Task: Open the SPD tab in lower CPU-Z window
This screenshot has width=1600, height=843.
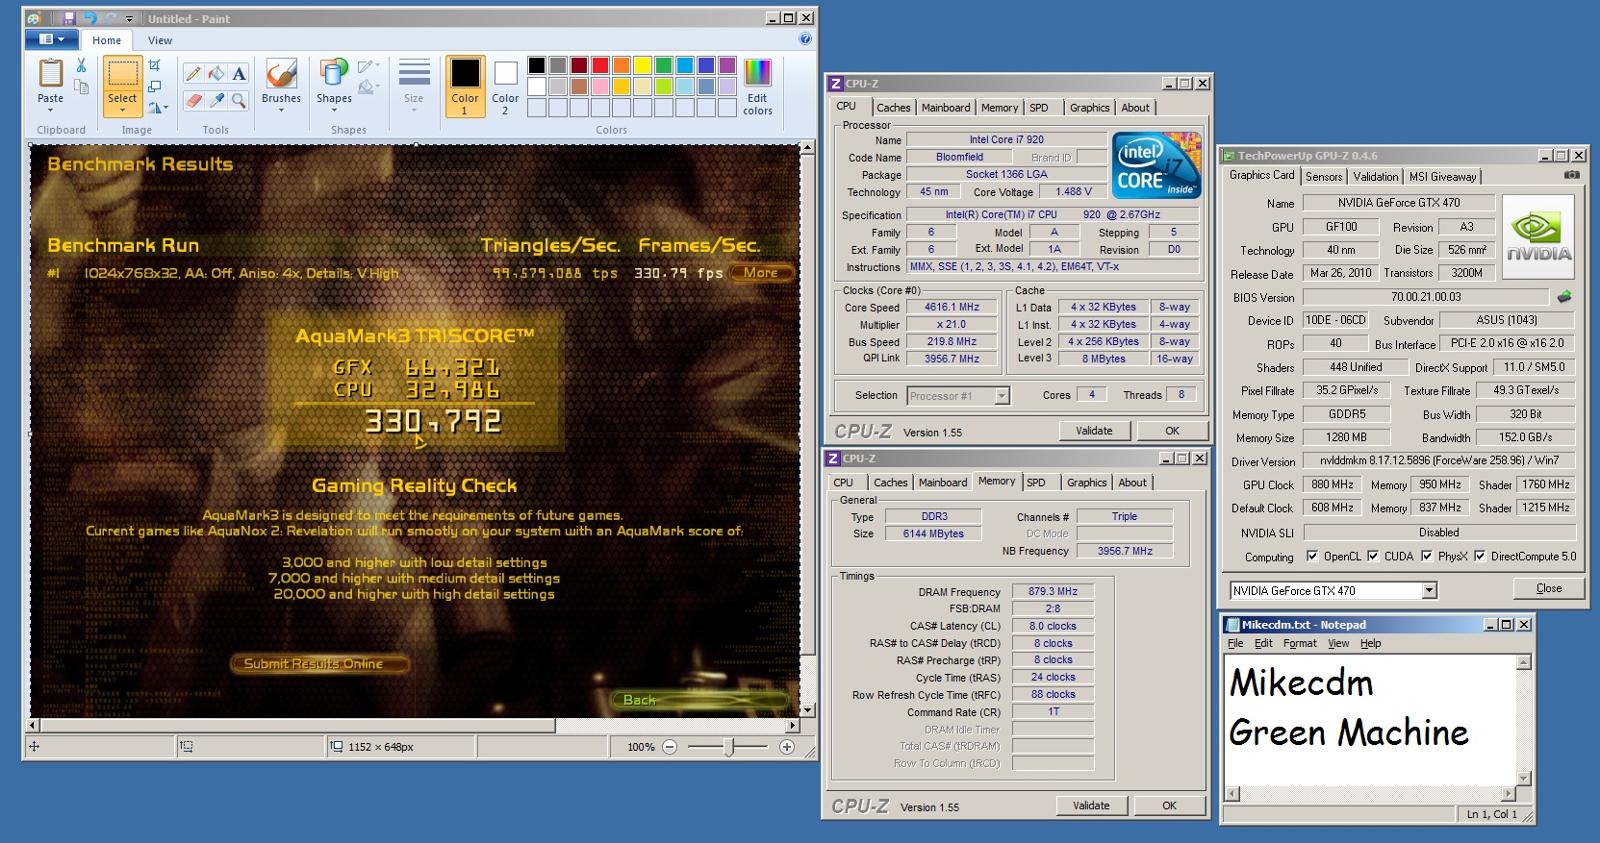Action: click(1036, 483)
